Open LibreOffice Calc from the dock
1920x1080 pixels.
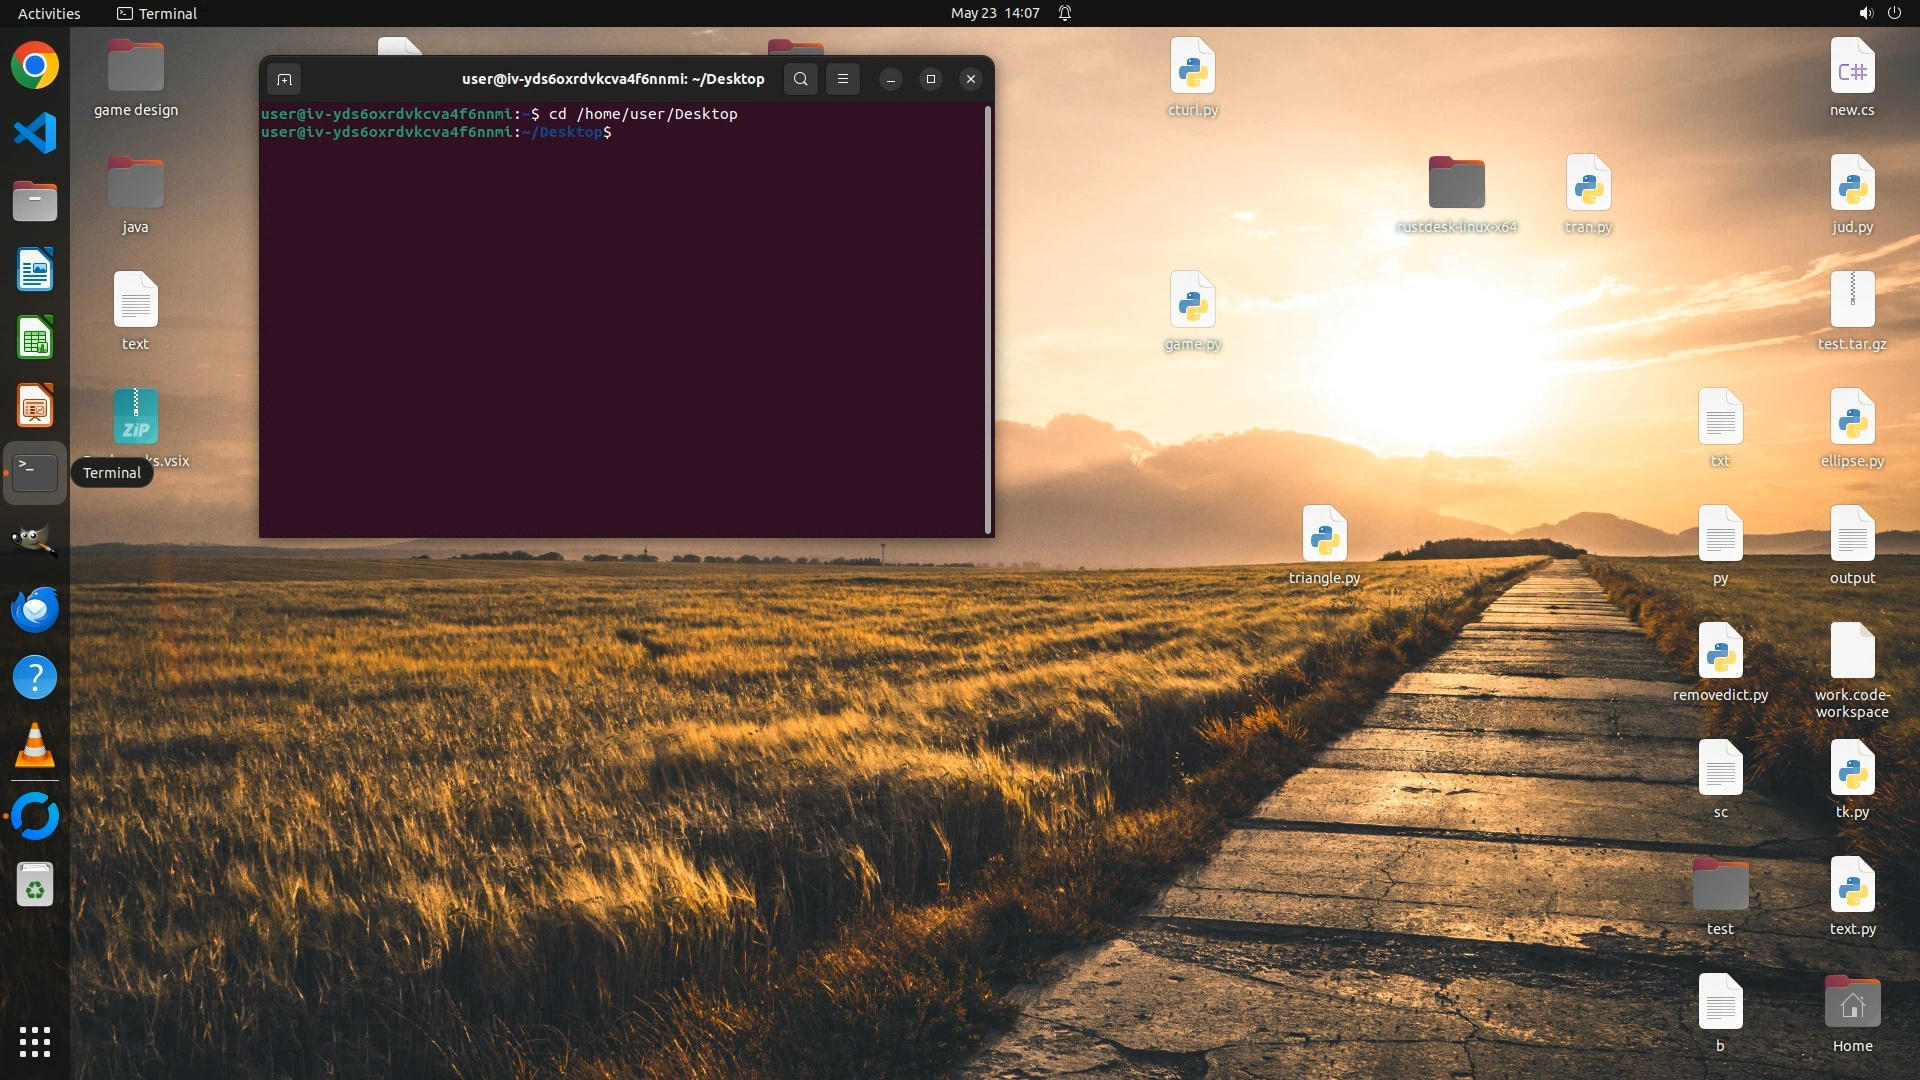(35, 338)
